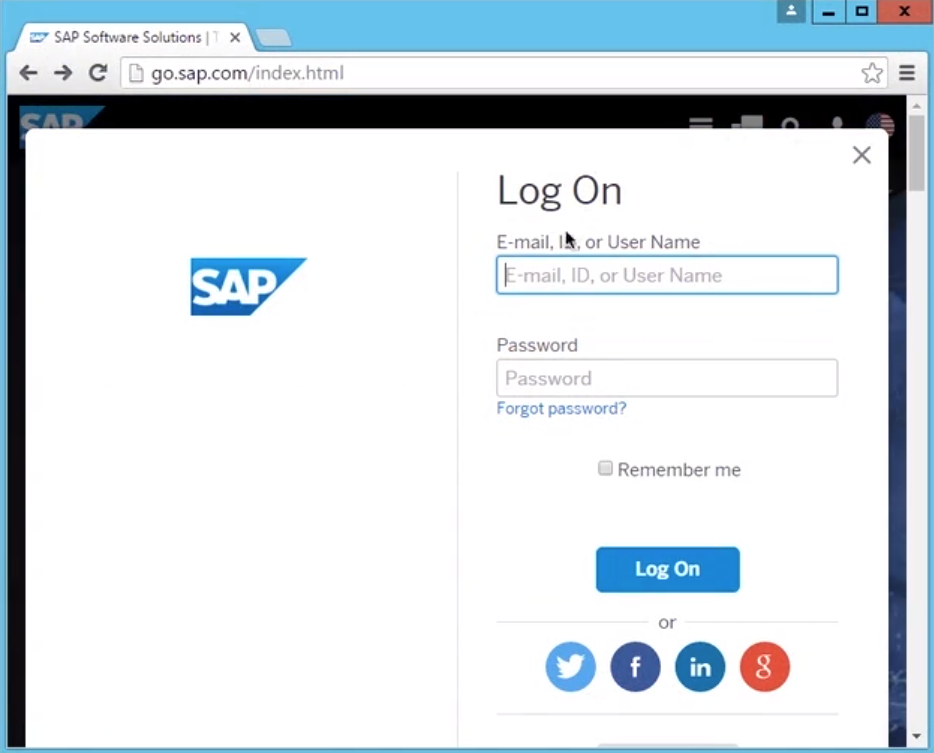Viewport: 934px width, 753px height.
Task: Sign in with the Facebook icon
Action: [x=635, y=666]
